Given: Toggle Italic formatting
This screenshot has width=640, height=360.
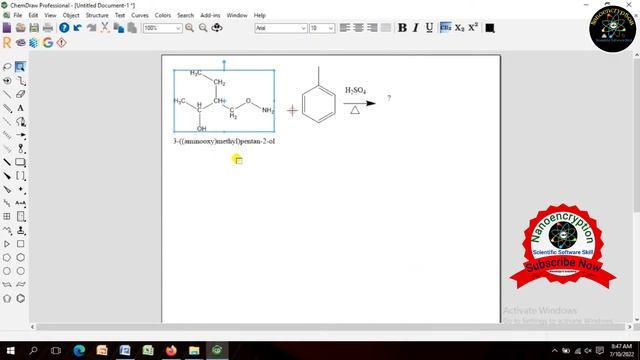Looking at the screenshot, I should [416, 28].
